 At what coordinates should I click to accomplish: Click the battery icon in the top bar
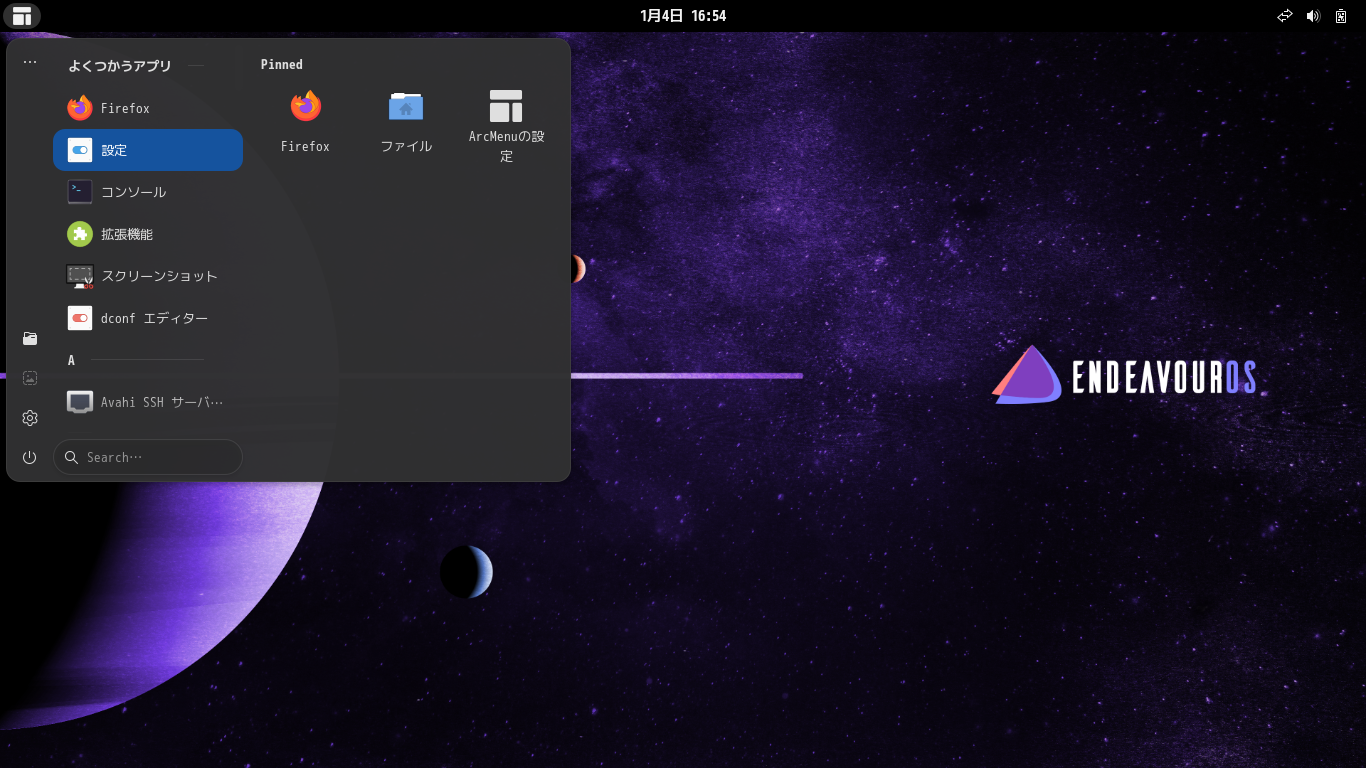pyautogui.click(x=1341, y=16)
